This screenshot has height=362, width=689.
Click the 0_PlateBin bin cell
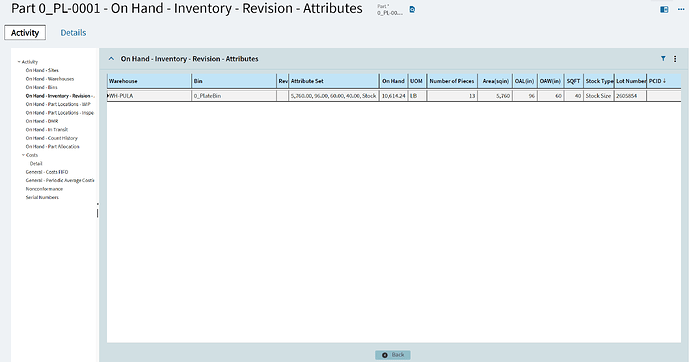pyautogui.click(x=234, y=96)
